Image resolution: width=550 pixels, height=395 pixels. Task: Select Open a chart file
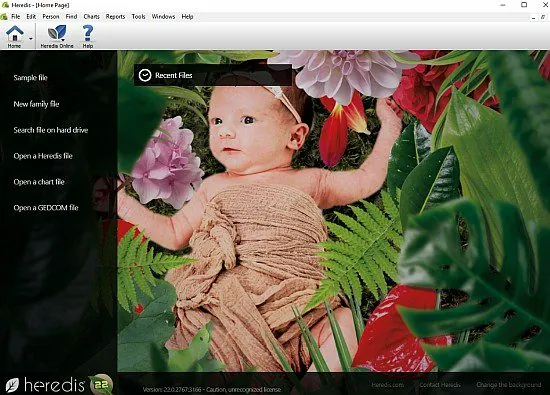pos(39,182)
